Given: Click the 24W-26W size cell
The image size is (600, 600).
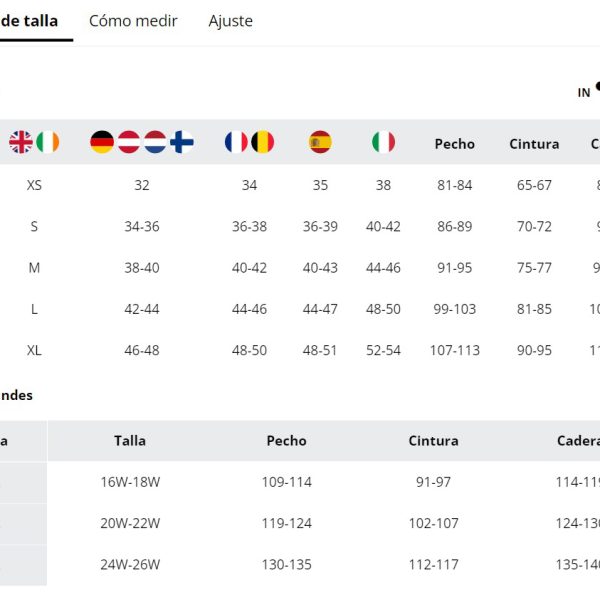Looking at the screenshot, I should pos(130,565).
